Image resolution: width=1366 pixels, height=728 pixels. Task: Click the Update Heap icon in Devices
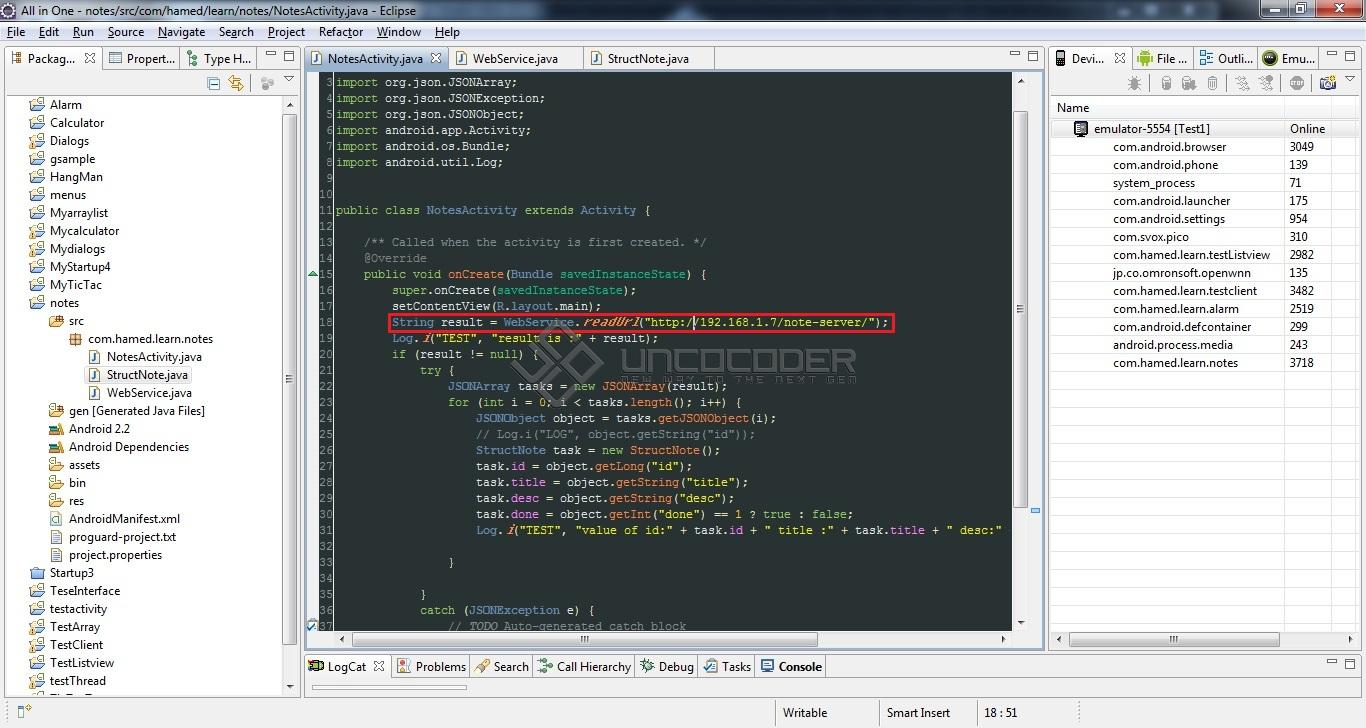[1166, 84]
